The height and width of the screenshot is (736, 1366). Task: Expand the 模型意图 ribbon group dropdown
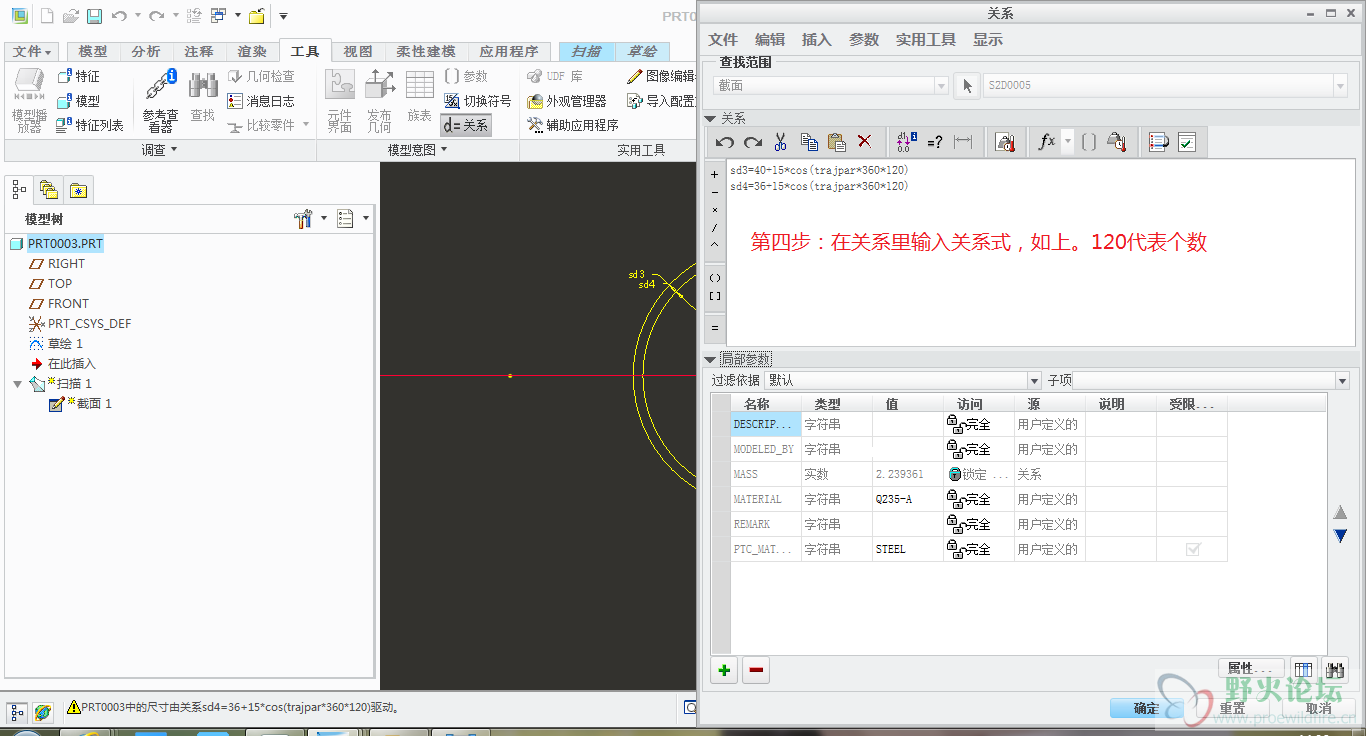click(x=418, y=150)
